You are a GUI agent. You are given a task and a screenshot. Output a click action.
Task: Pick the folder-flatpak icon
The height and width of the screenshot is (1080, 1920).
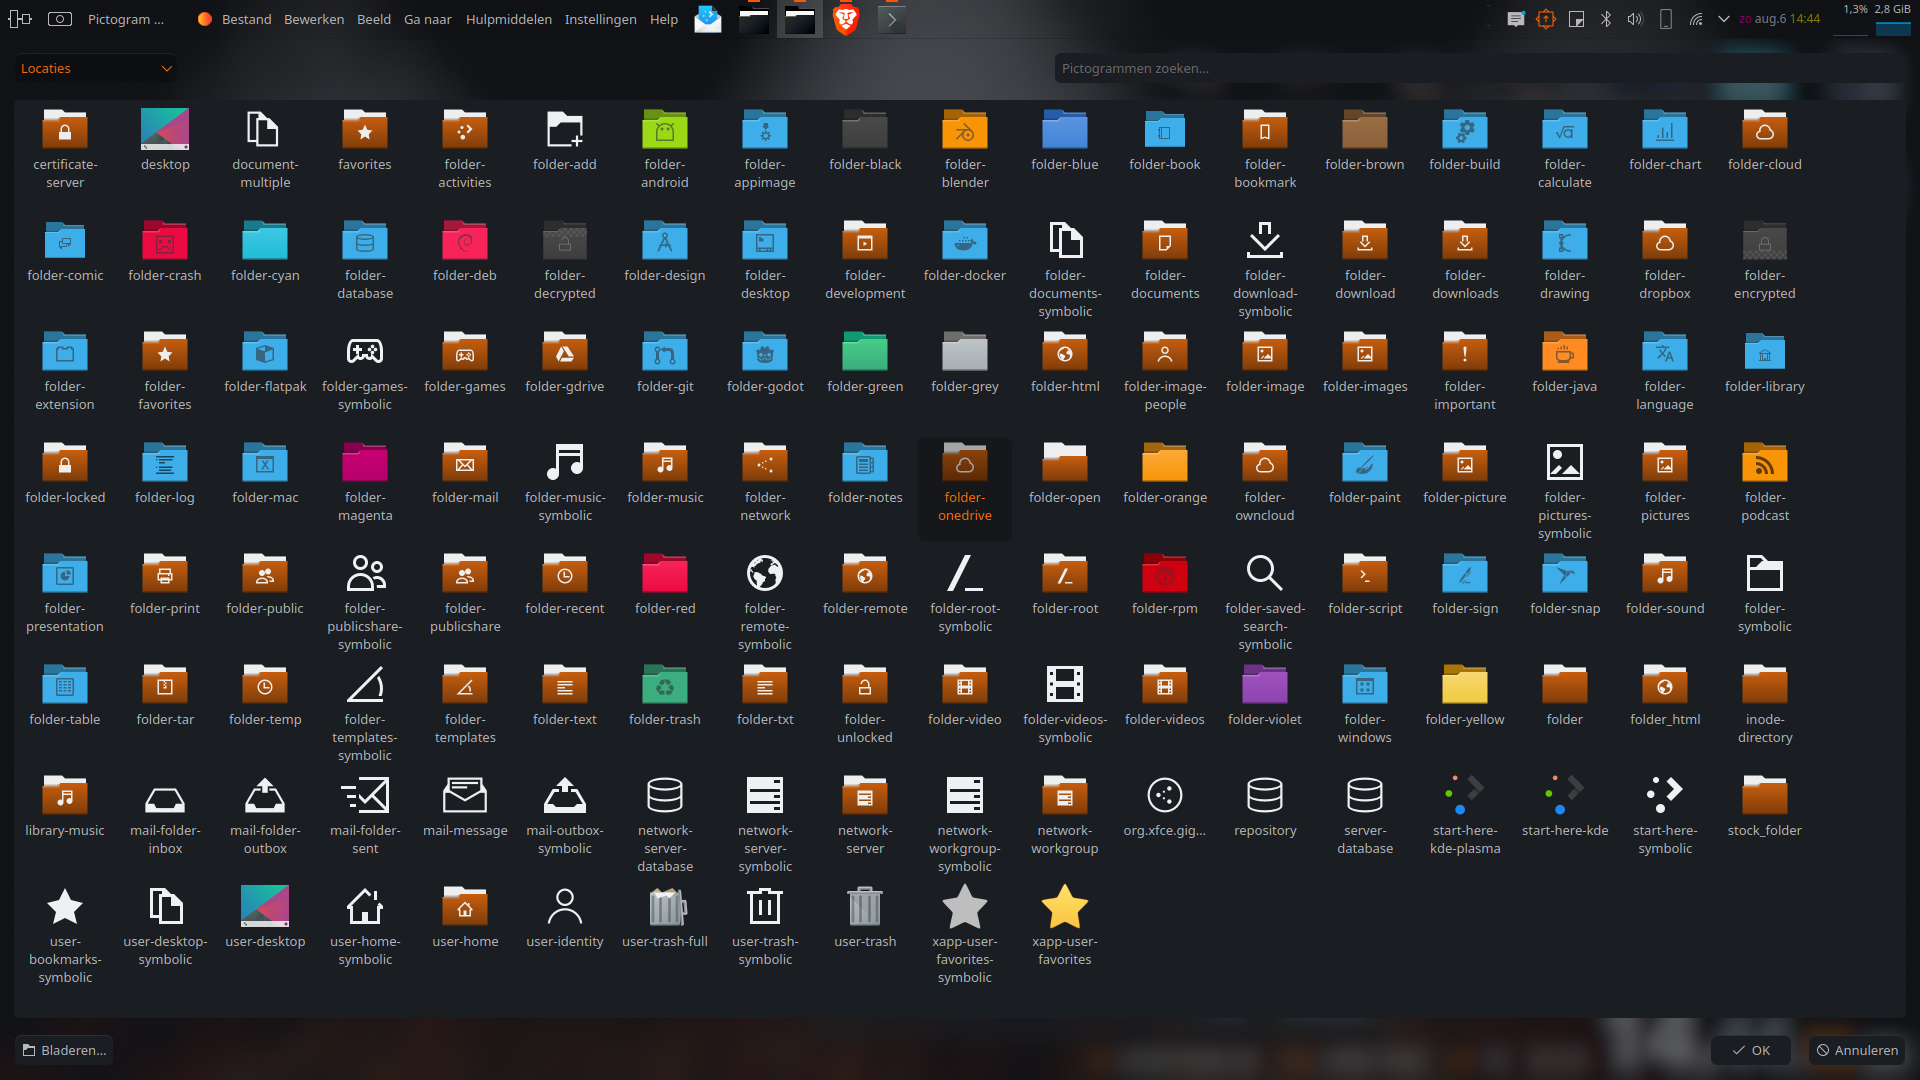click(264, 353)
